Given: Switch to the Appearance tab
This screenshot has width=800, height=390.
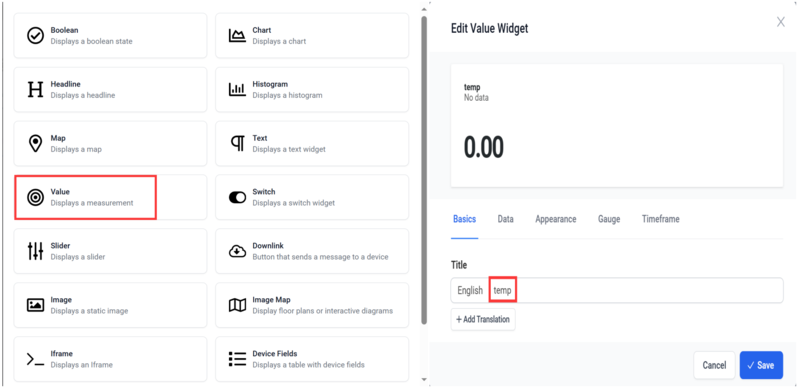Looking at the screenshot, I should (556, 219).
